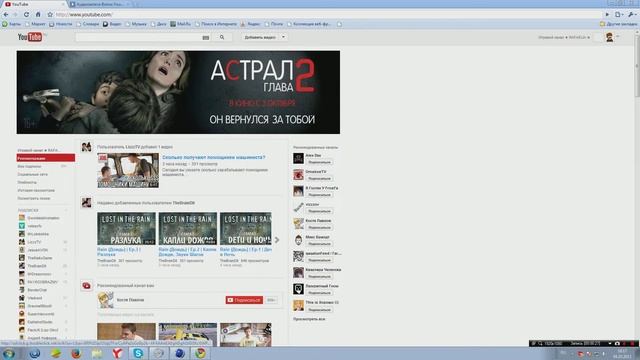
Task: Subscribe to Макс Брандт in recommended channels
Action: click(x=319, y=244)
